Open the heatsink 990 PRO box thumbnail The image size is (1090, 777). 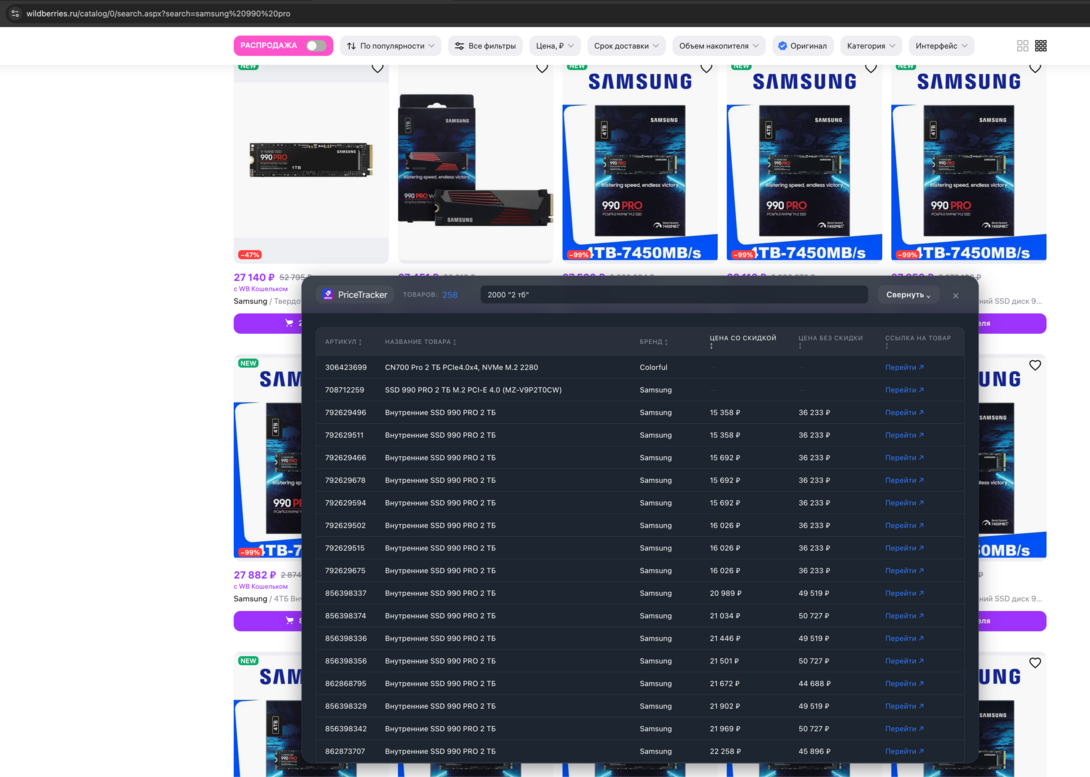pyautogui.click(x=475, y=163)
